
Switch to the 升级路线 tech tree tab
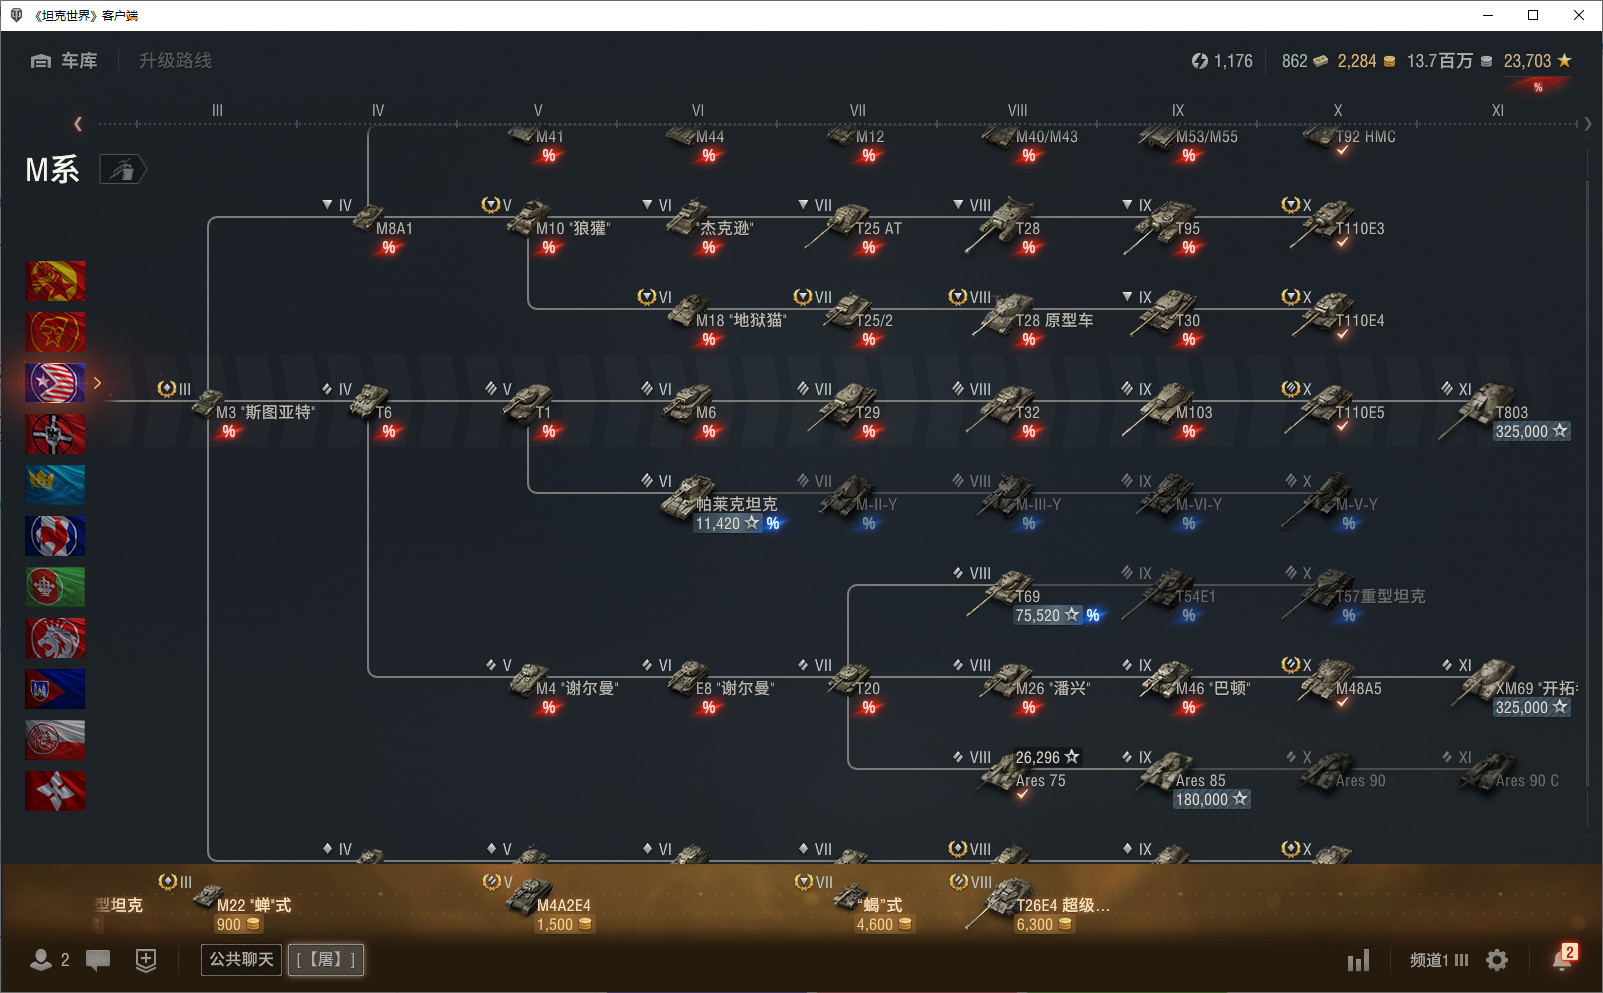point(175,61)
